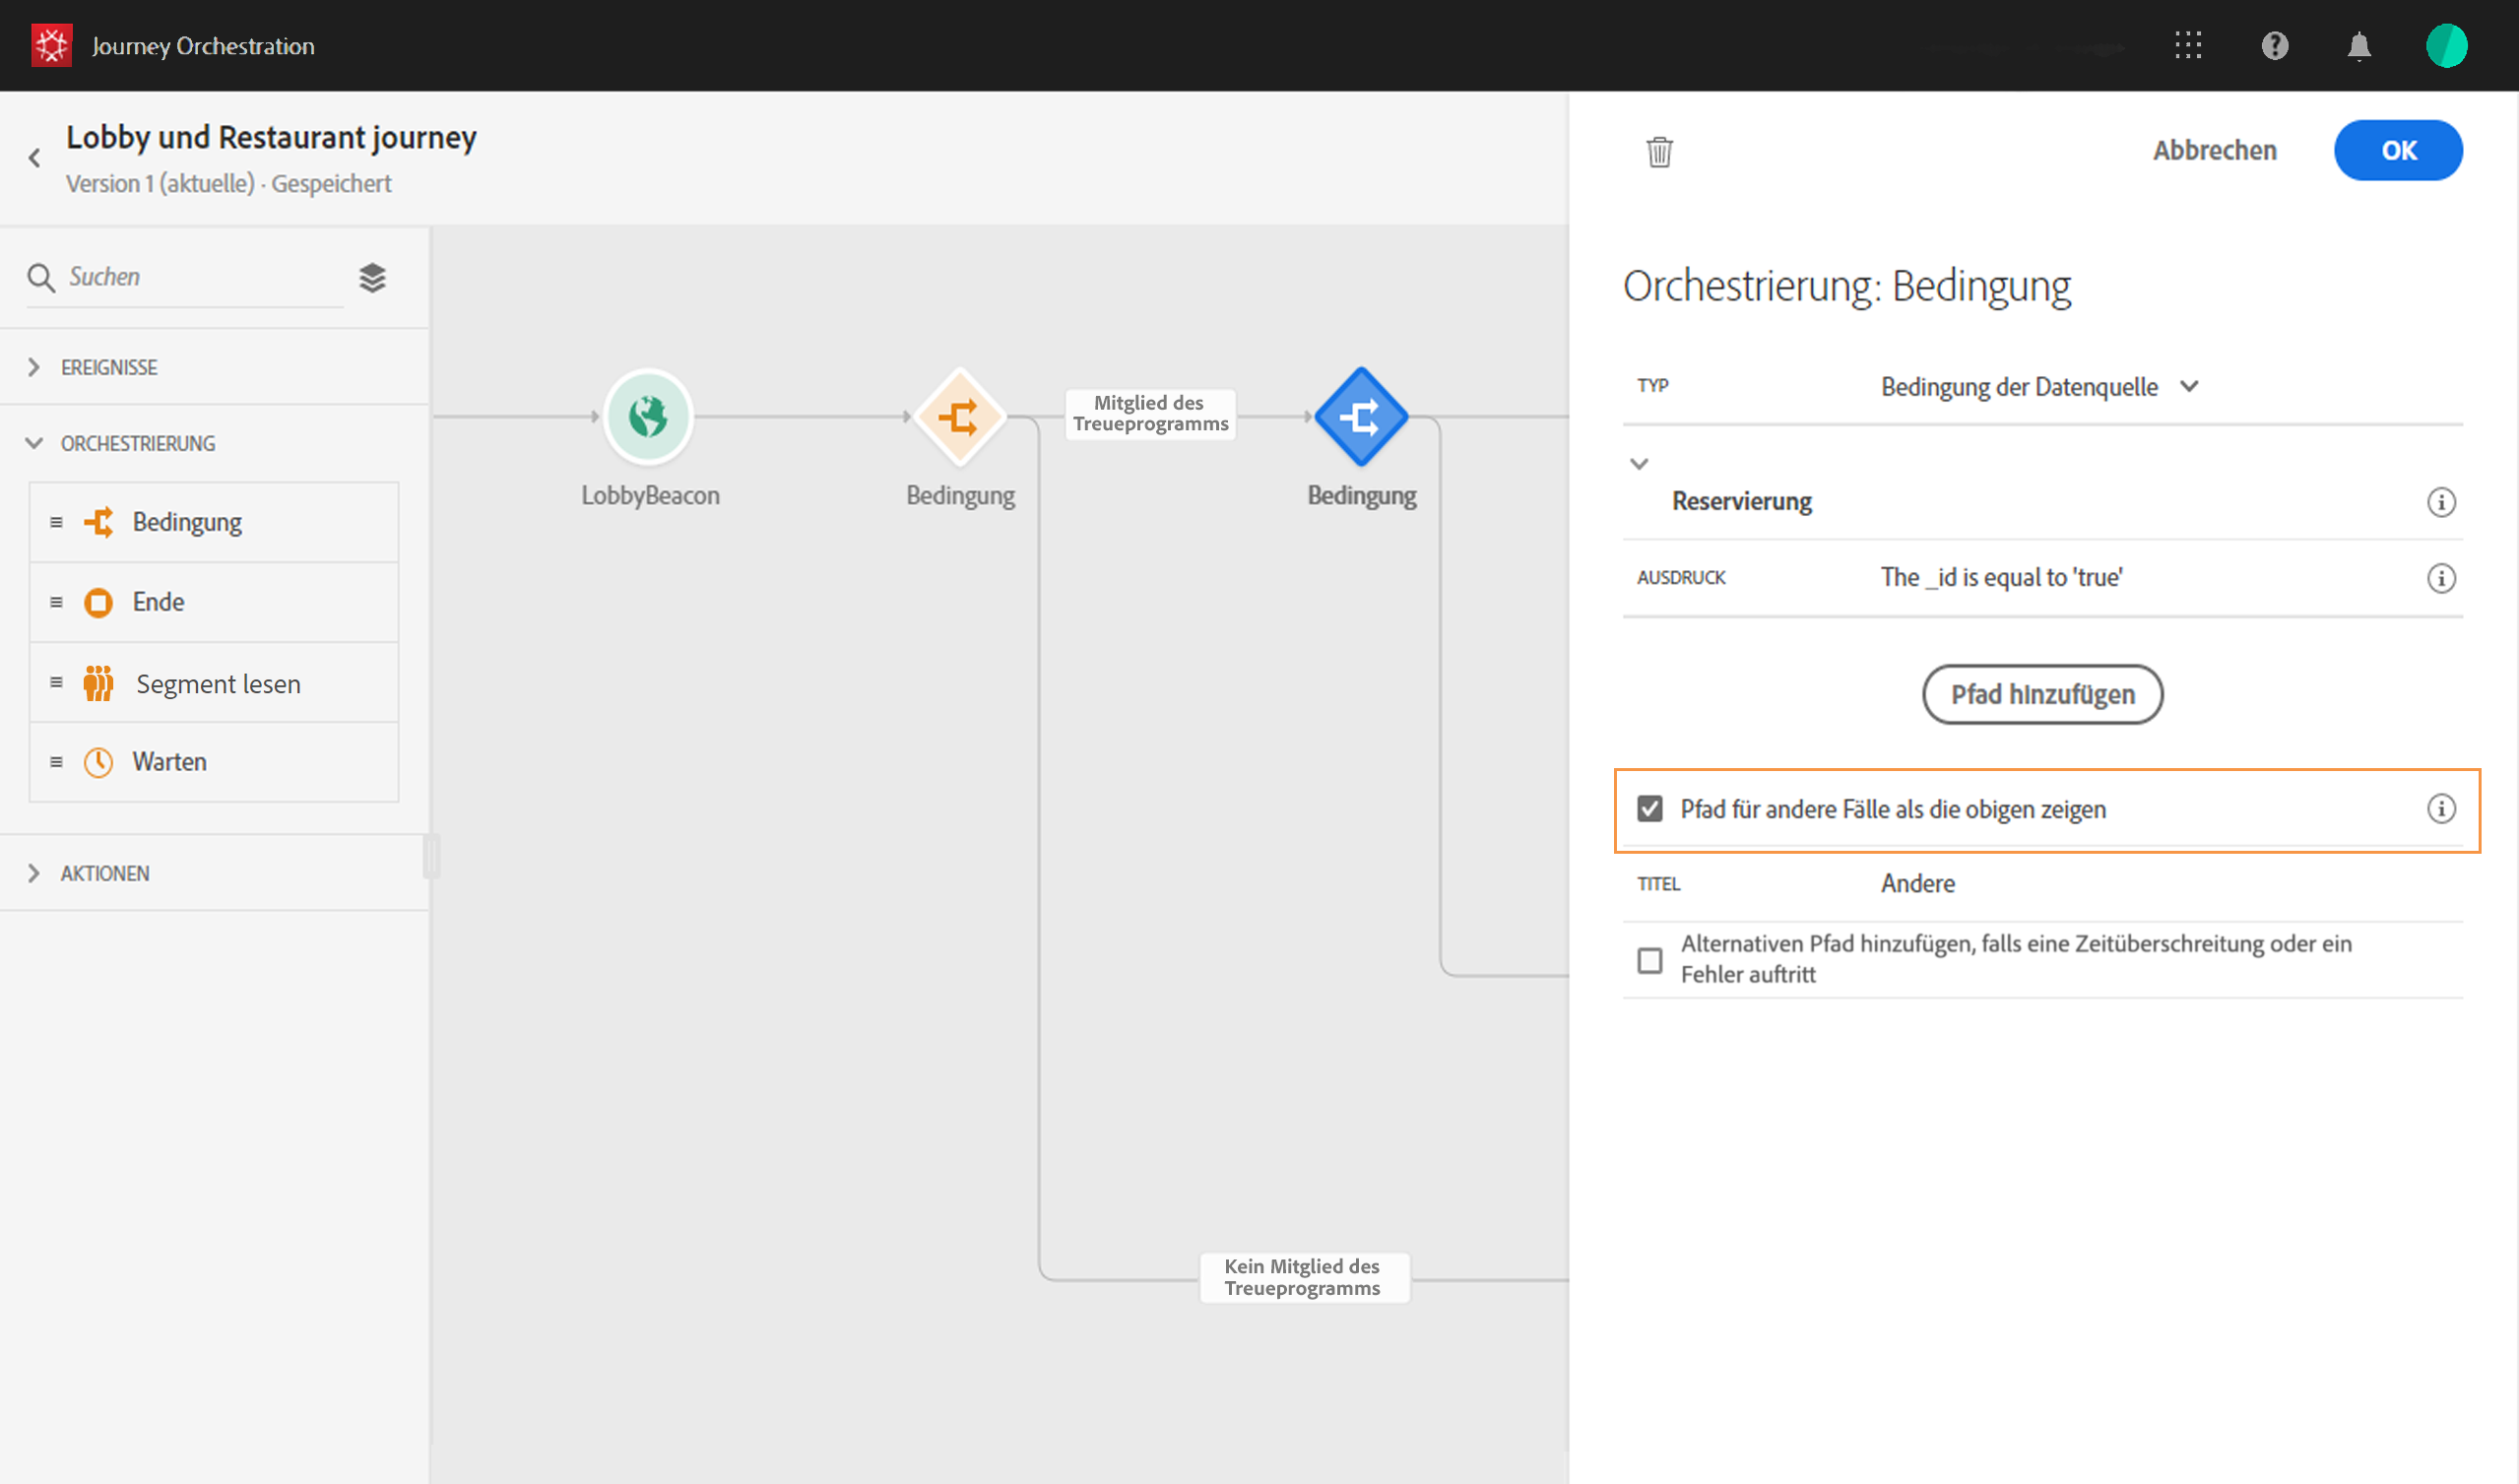Expand the Ereignisse section
This screenshot has width=2519, height=1484.
(108, 367)
